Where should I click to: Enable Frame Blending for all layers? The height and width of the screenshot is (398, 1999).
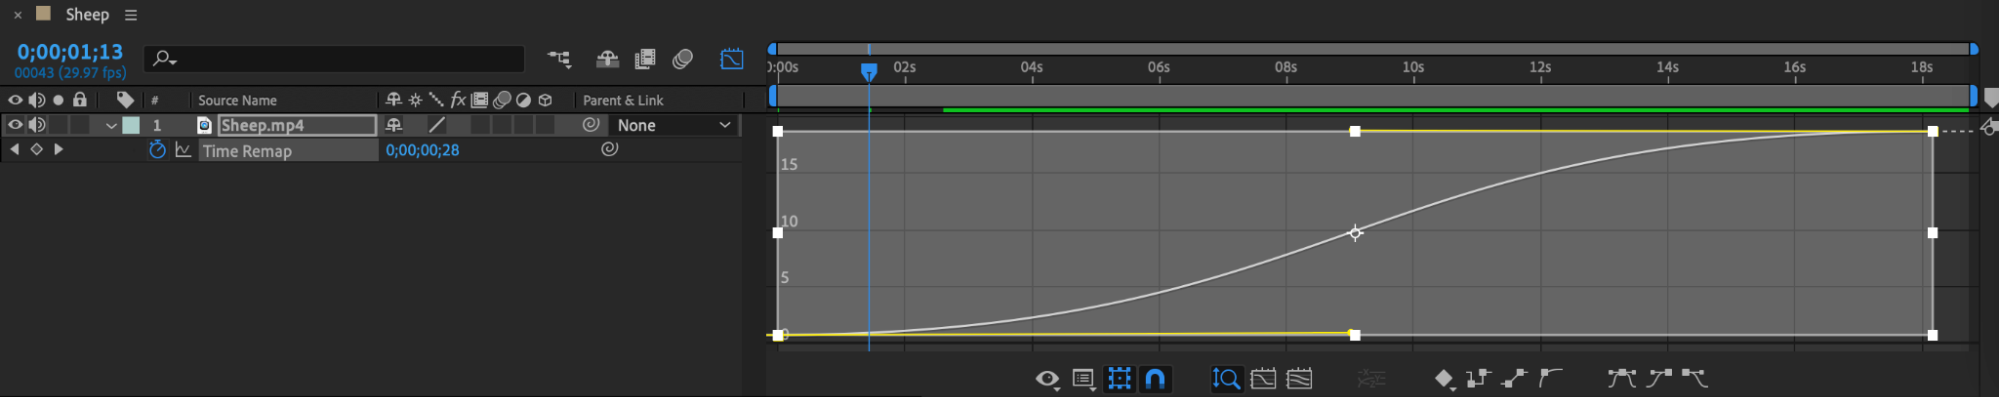tap(645, 59)
